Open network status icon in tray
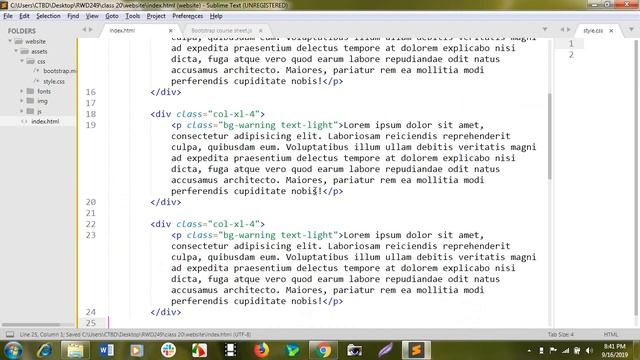640x360 pixels. coord(565,351)
